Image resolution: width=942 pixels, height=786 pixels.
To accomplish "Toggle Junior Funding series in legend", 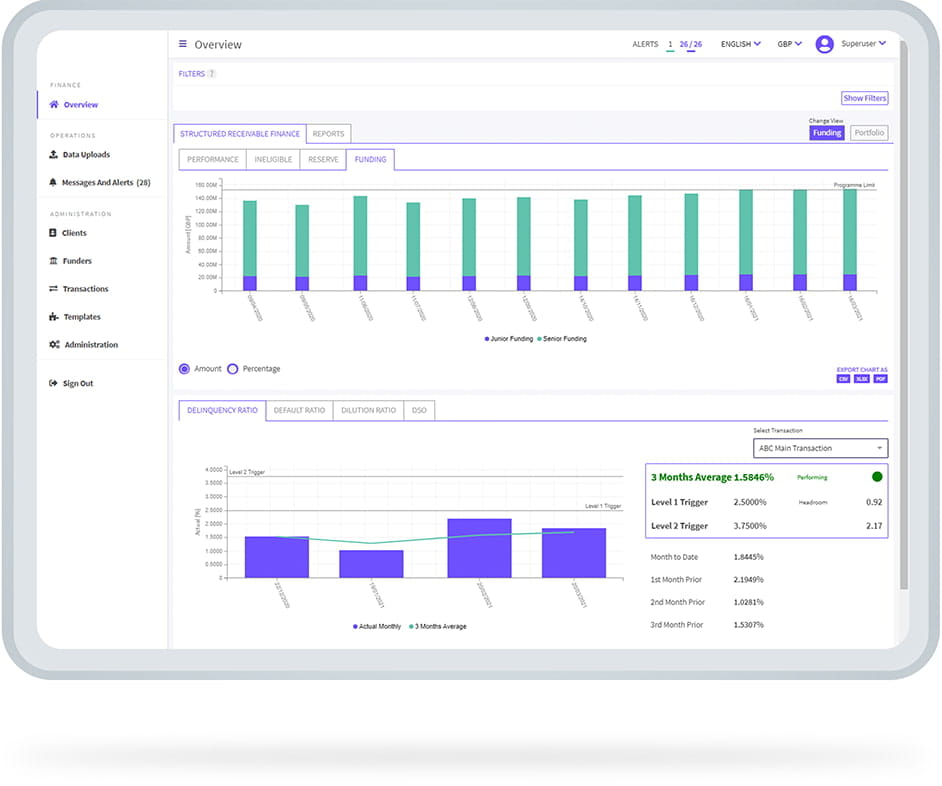I will click(509, 339).
